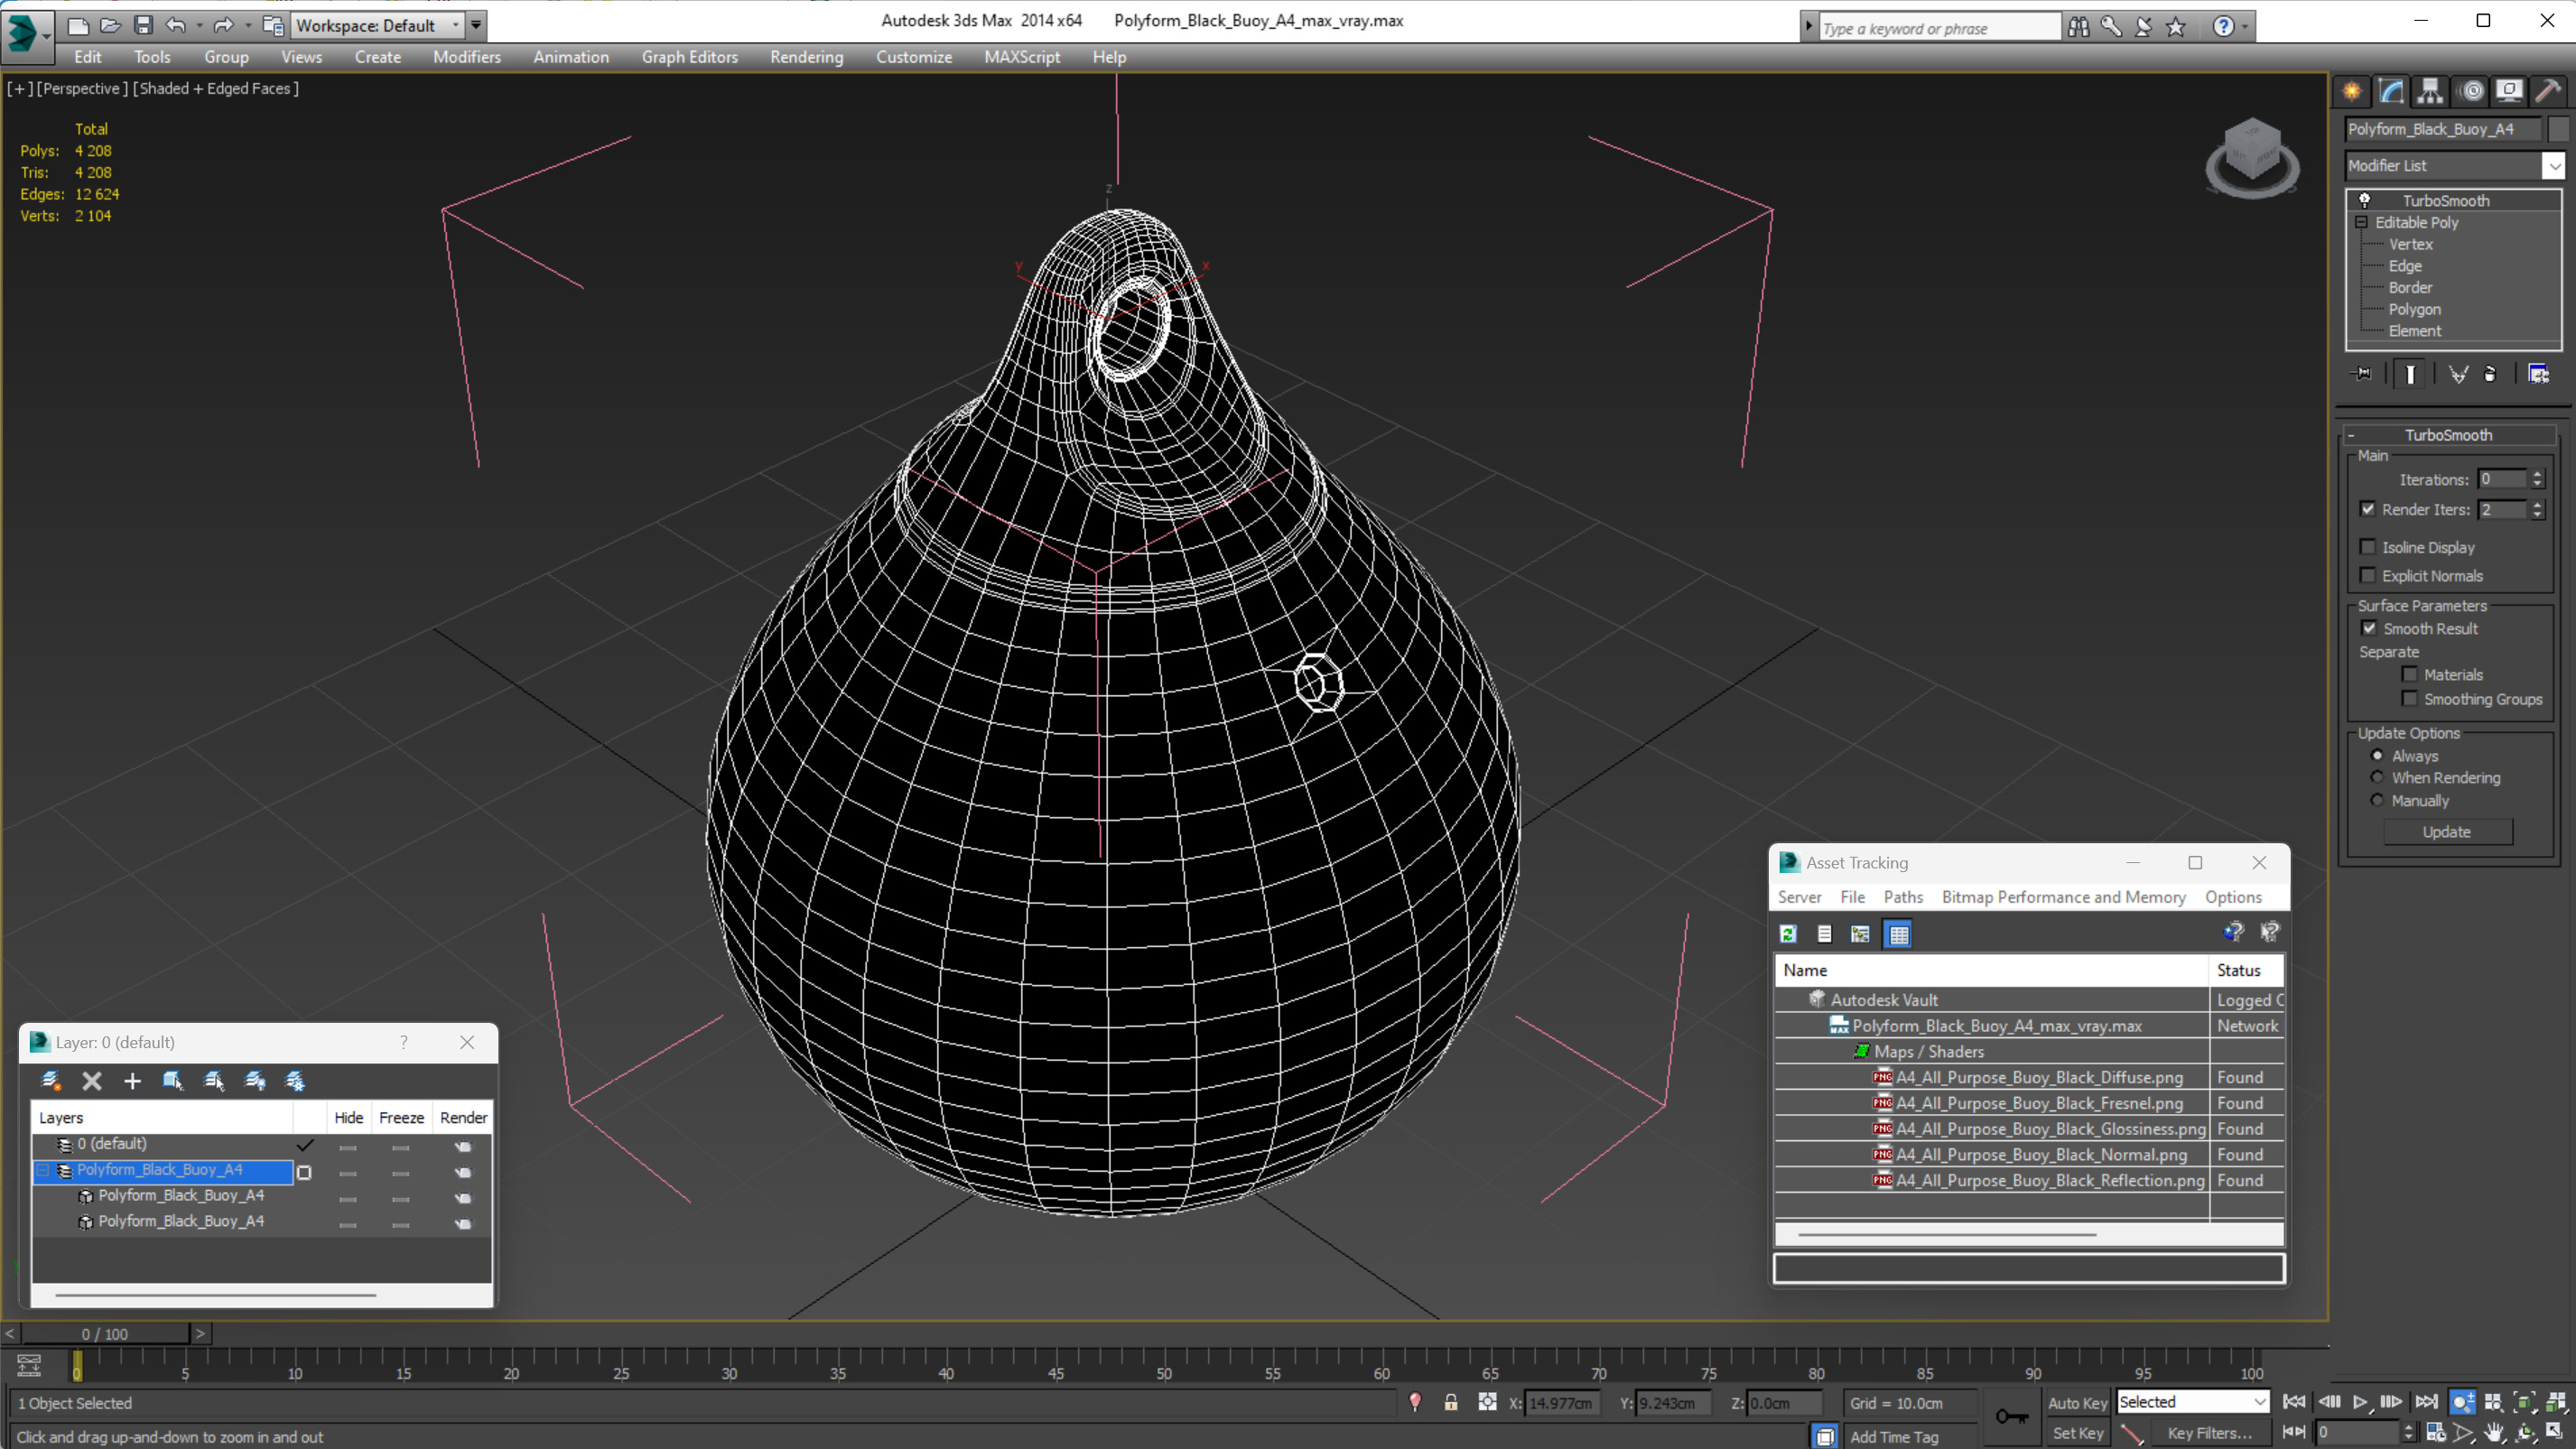2576x1449 pixels.
Task: Open the Hierarchy command panel tab
Action: [x=2430, y=91]
